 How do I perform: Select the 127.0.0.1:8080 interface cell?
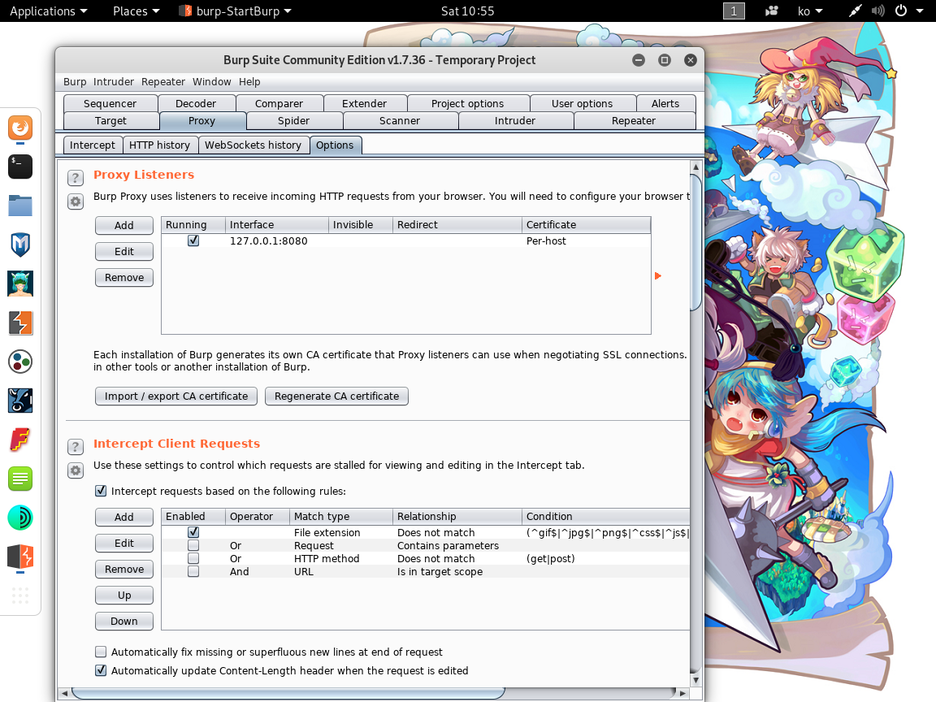coord(276,241)
